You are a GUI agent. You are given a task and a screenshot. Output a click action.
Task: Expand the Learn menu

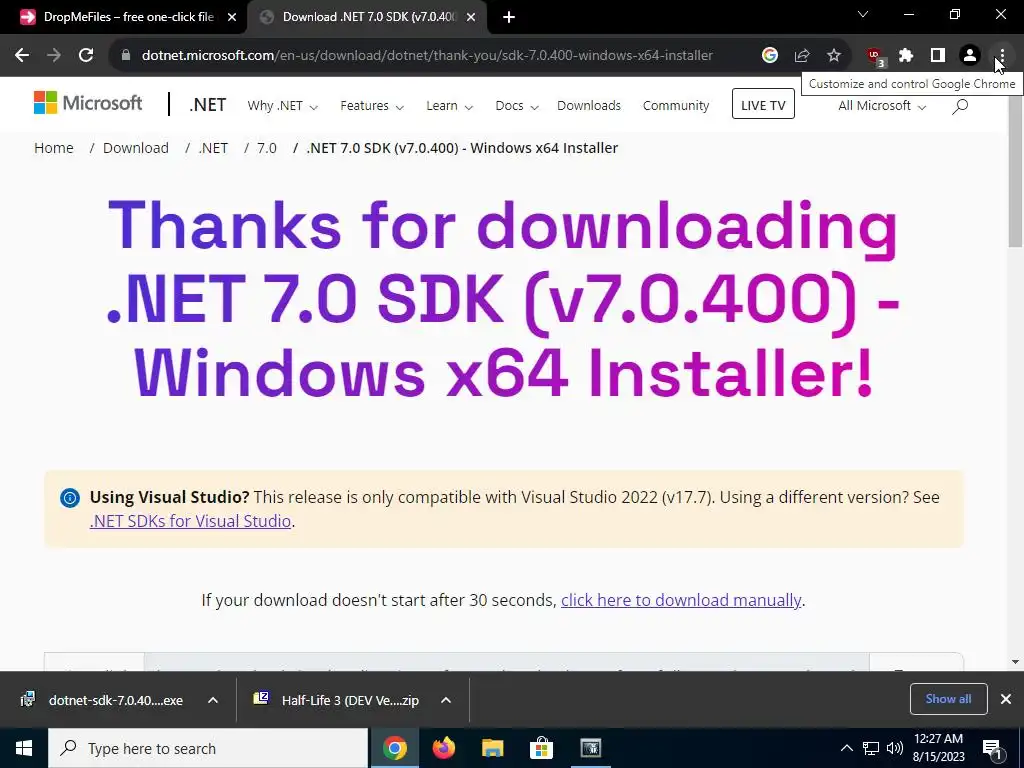click(x=449, y=106)
